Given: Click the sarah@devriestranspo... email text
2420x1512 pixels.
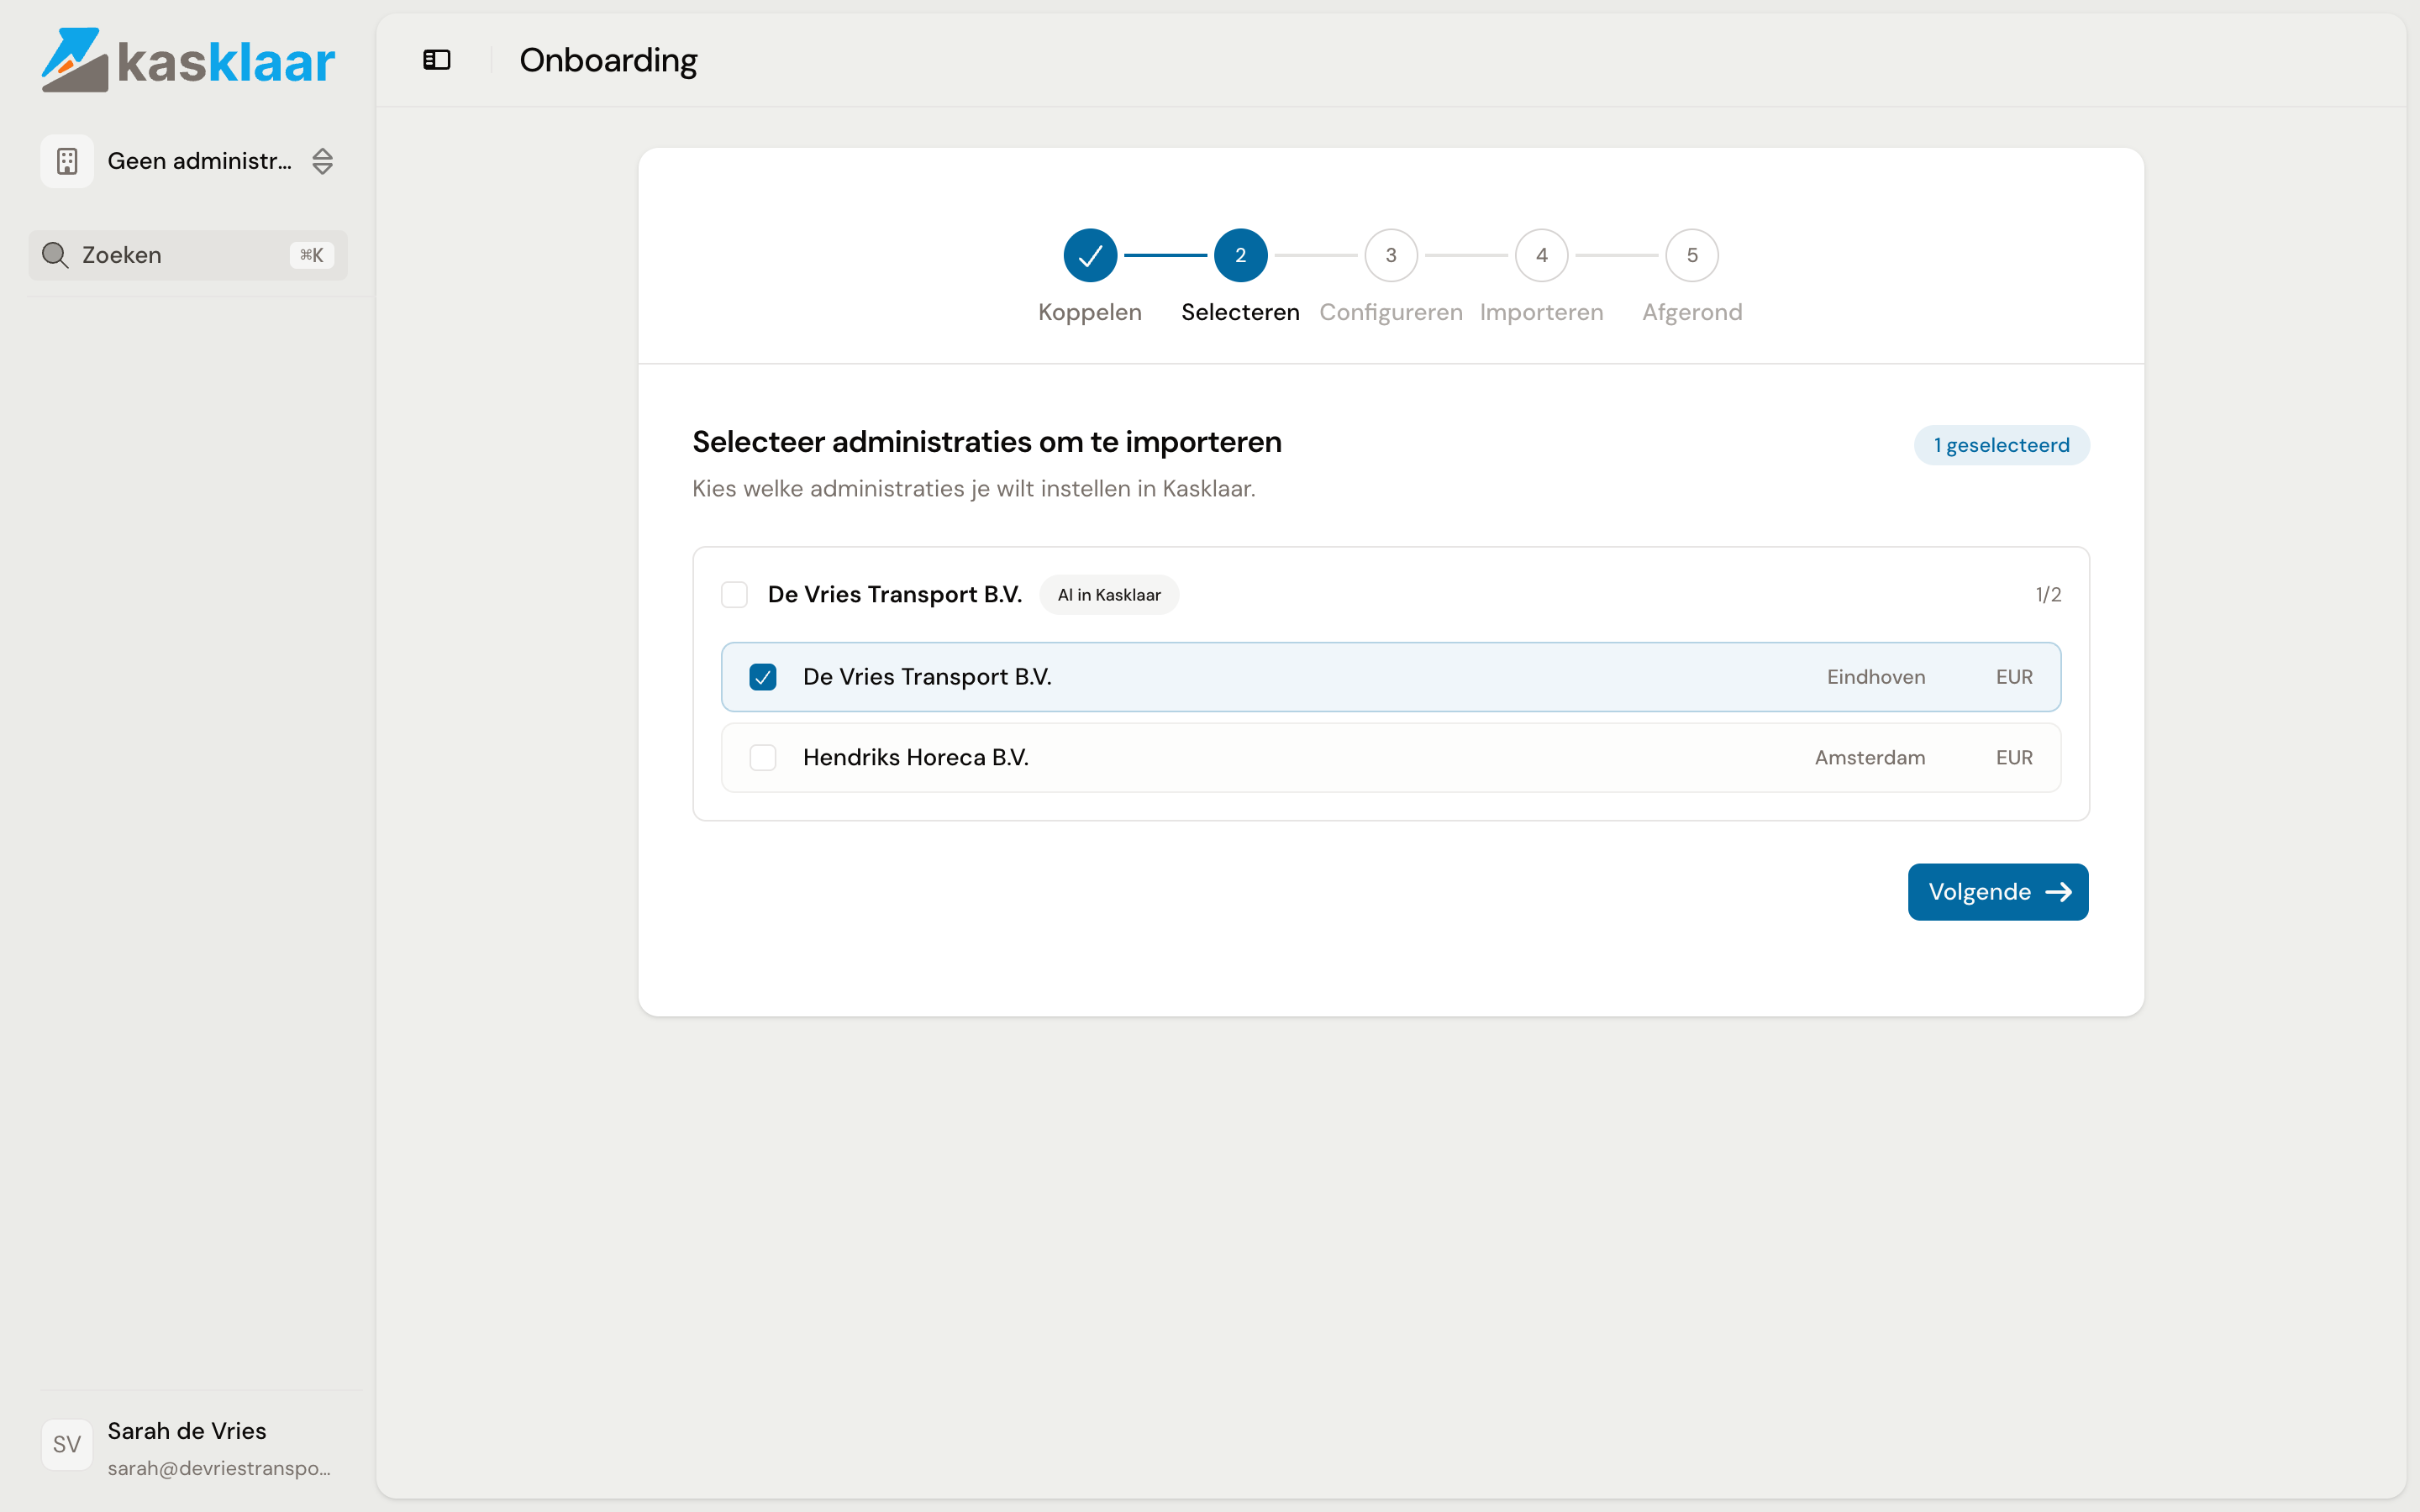Looking at the screenshot, I should pos(219,1468).
